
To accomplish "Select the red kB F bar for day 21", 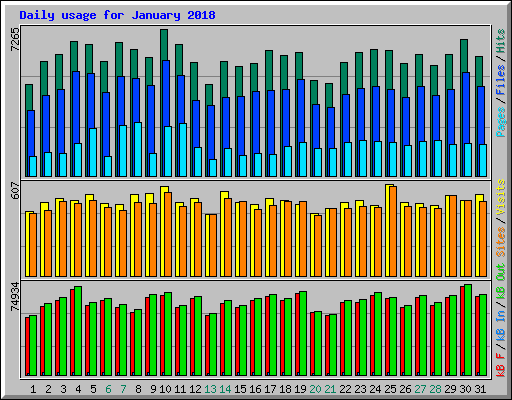I will pos(327,345).
